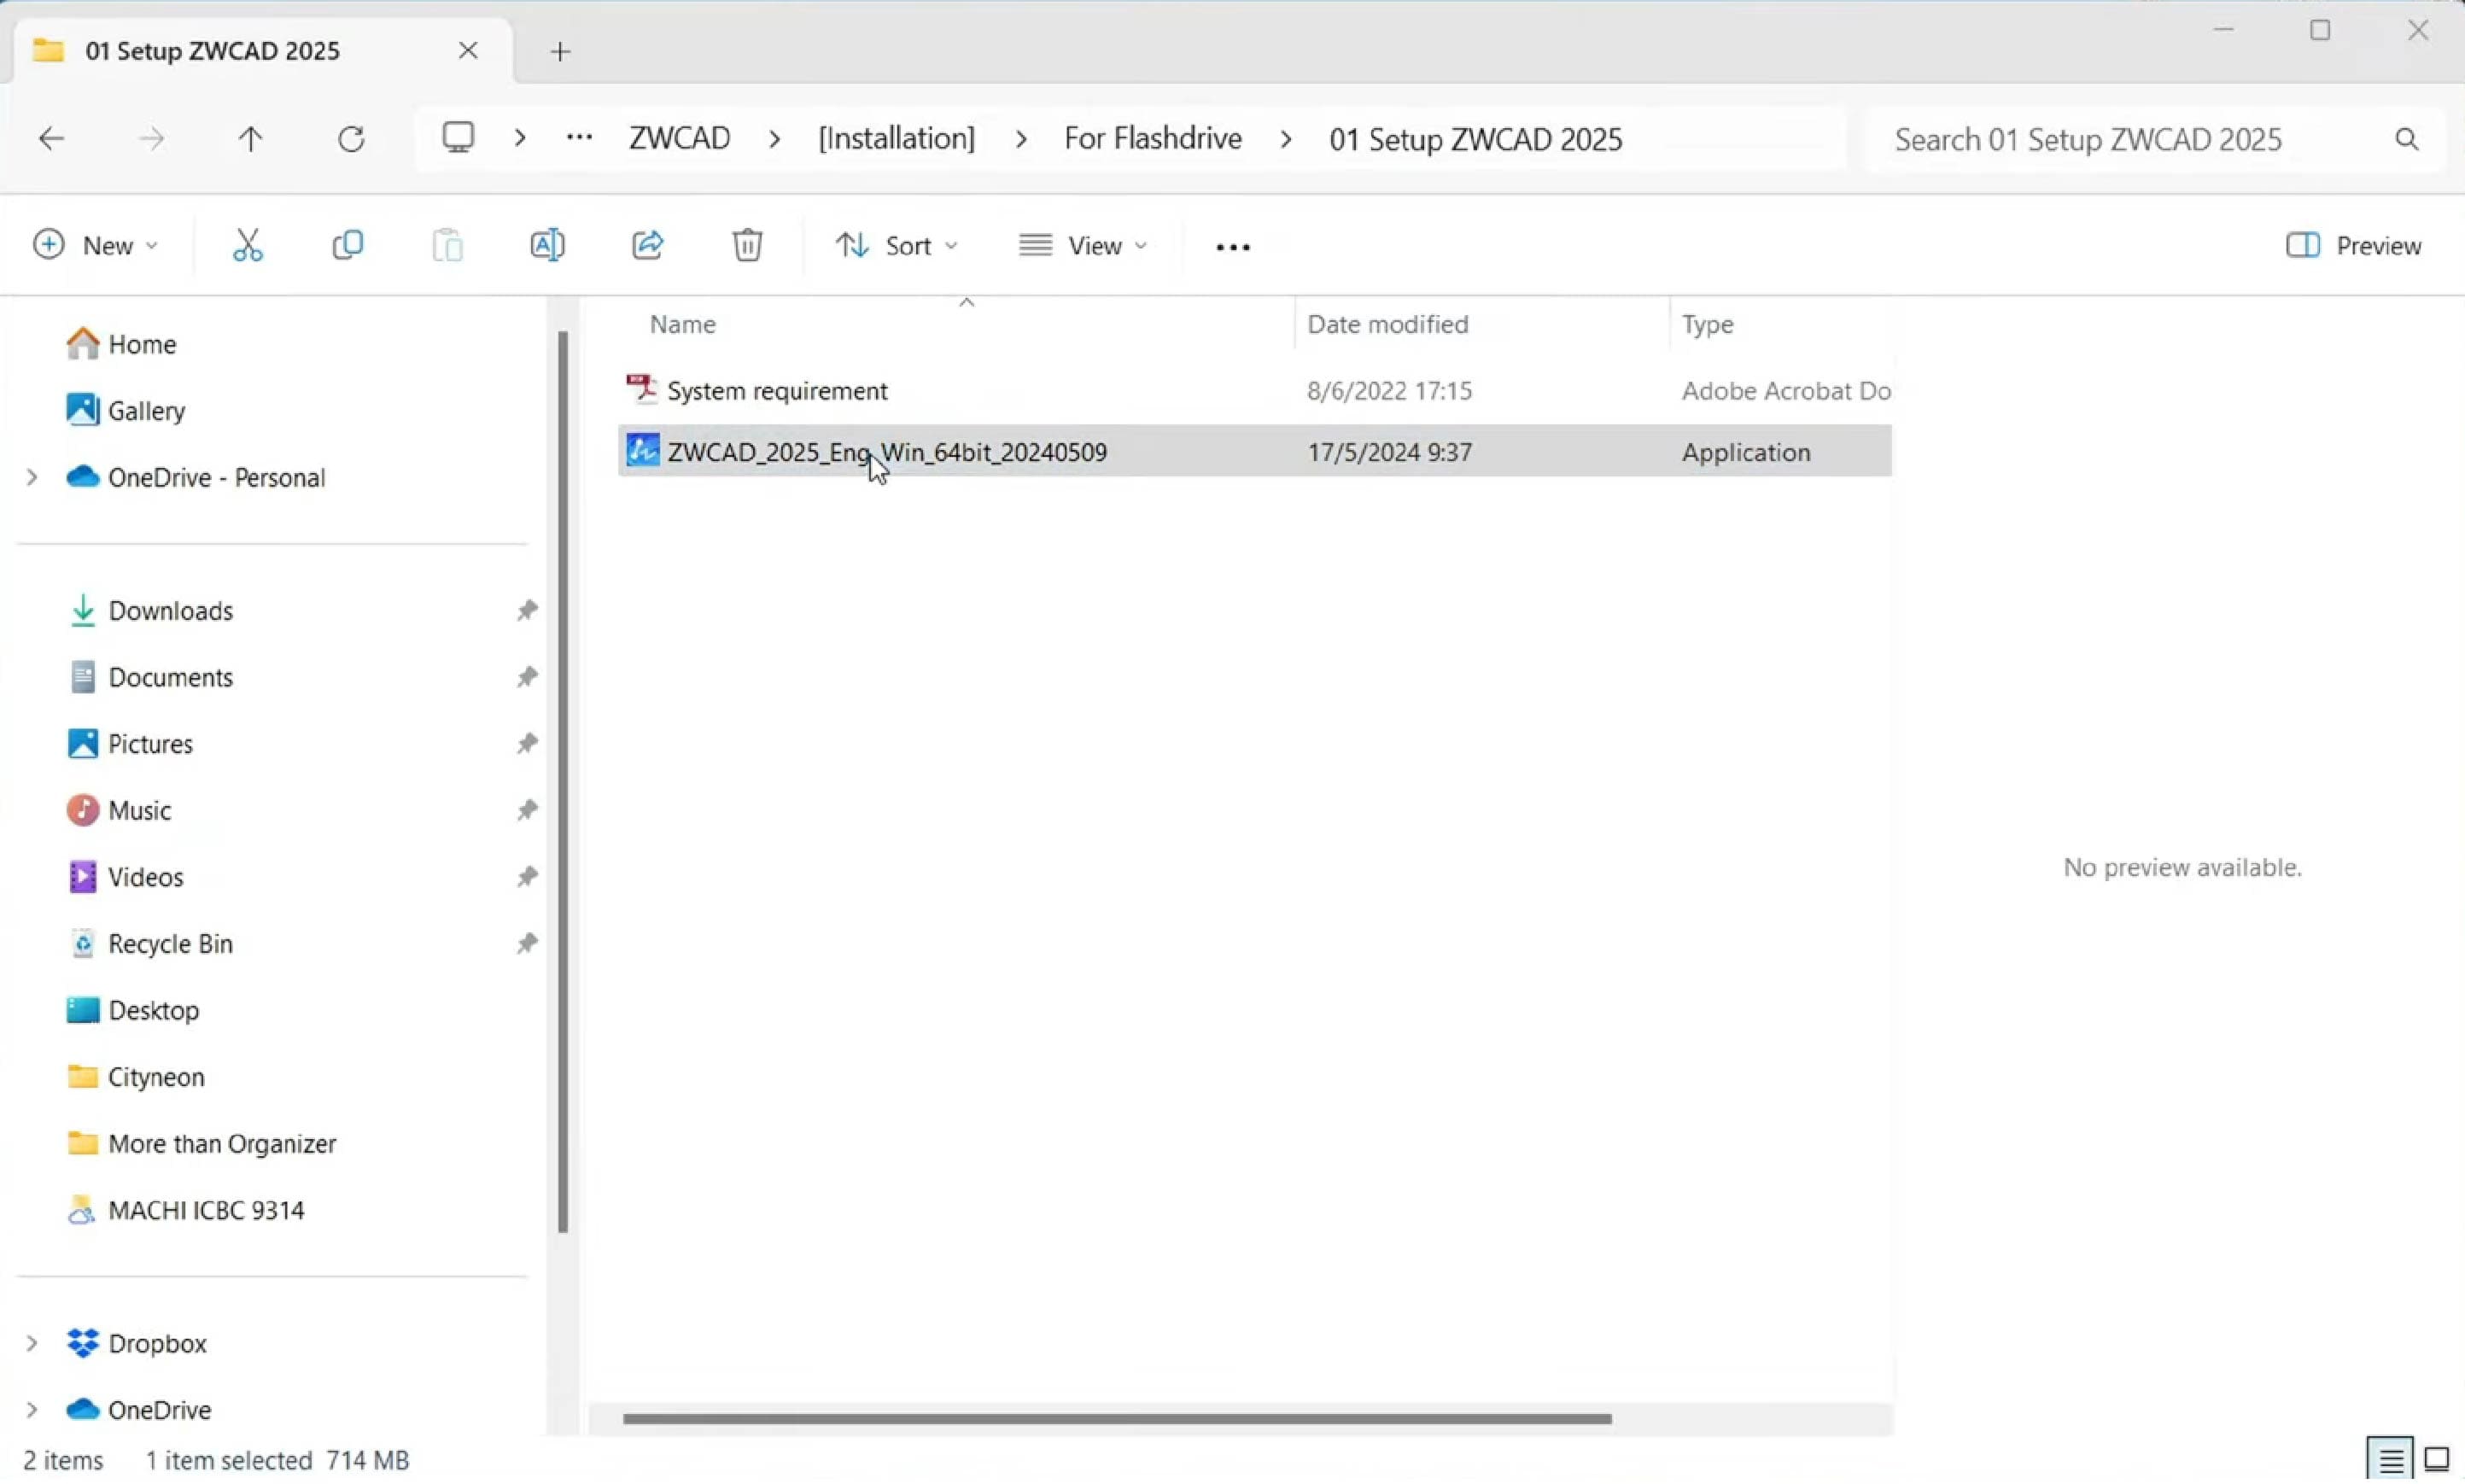Click the navigation pane vertical scrollbar
2465x1484 pixels.
pyautogui.click(x=563, y=782)
